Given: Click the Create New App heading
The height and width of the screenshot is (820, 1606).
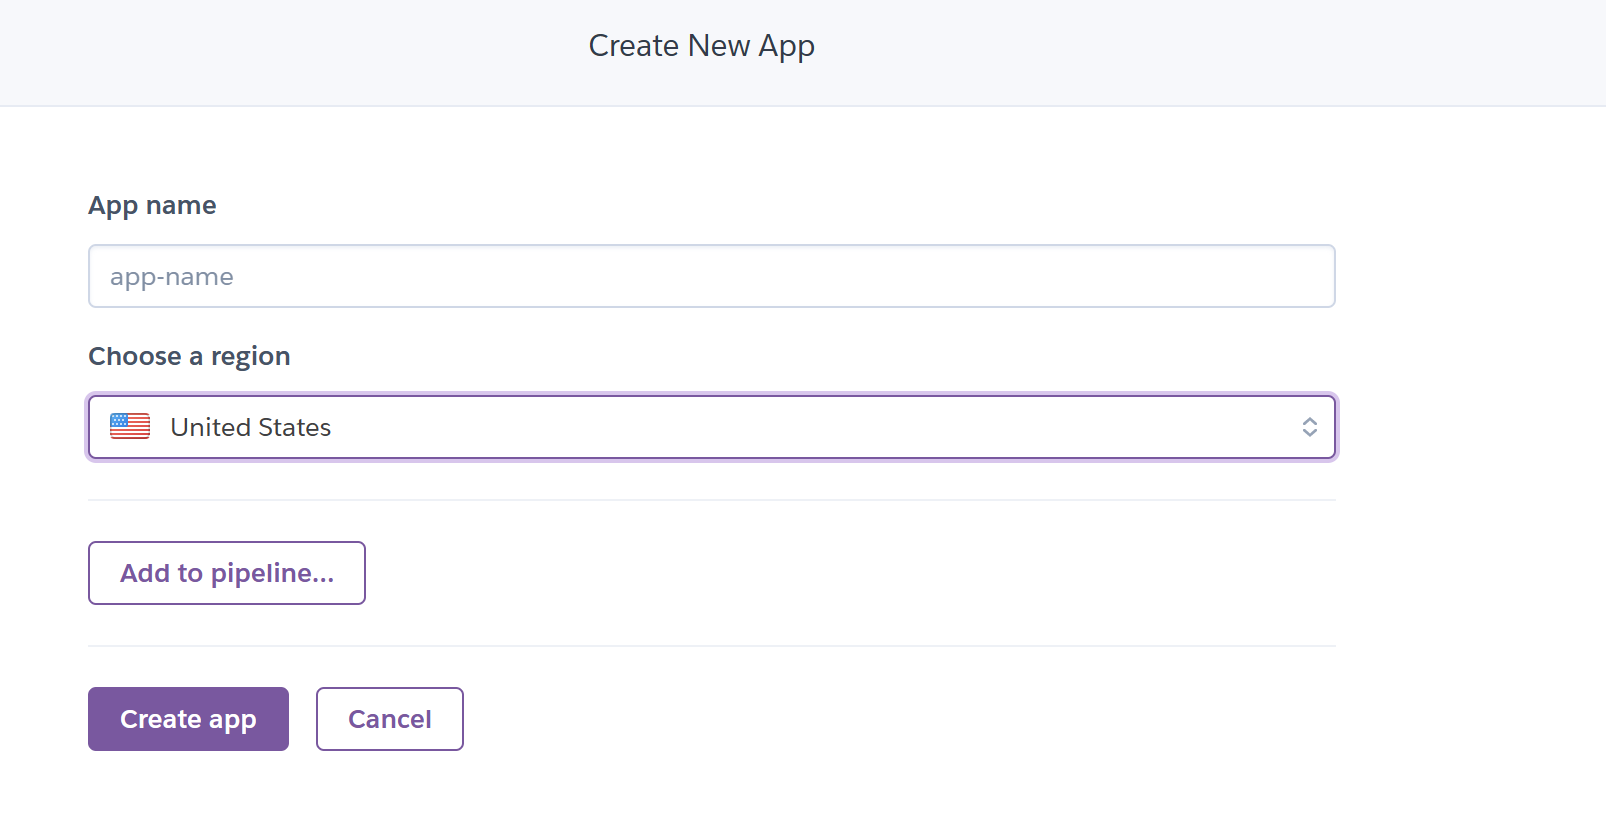Looking at the screenshot, I should pyautogui.click(x=701, y=46).
